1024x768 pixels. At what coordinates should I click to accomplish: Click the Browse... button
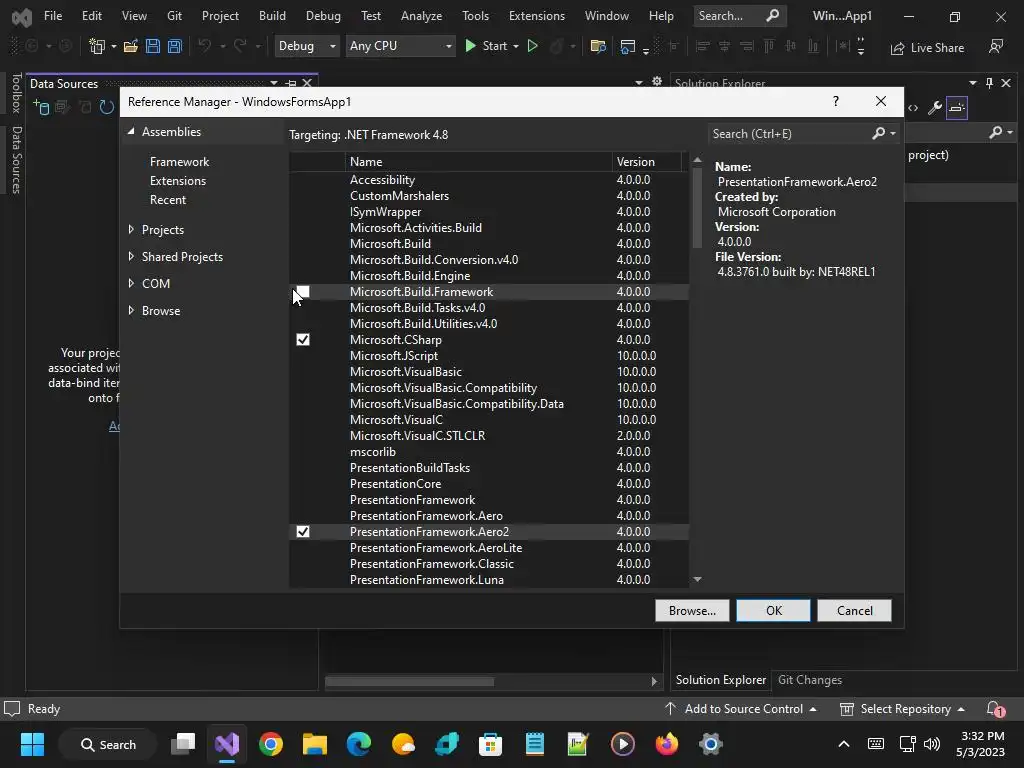pyautogui.click(x=692, y=611)
